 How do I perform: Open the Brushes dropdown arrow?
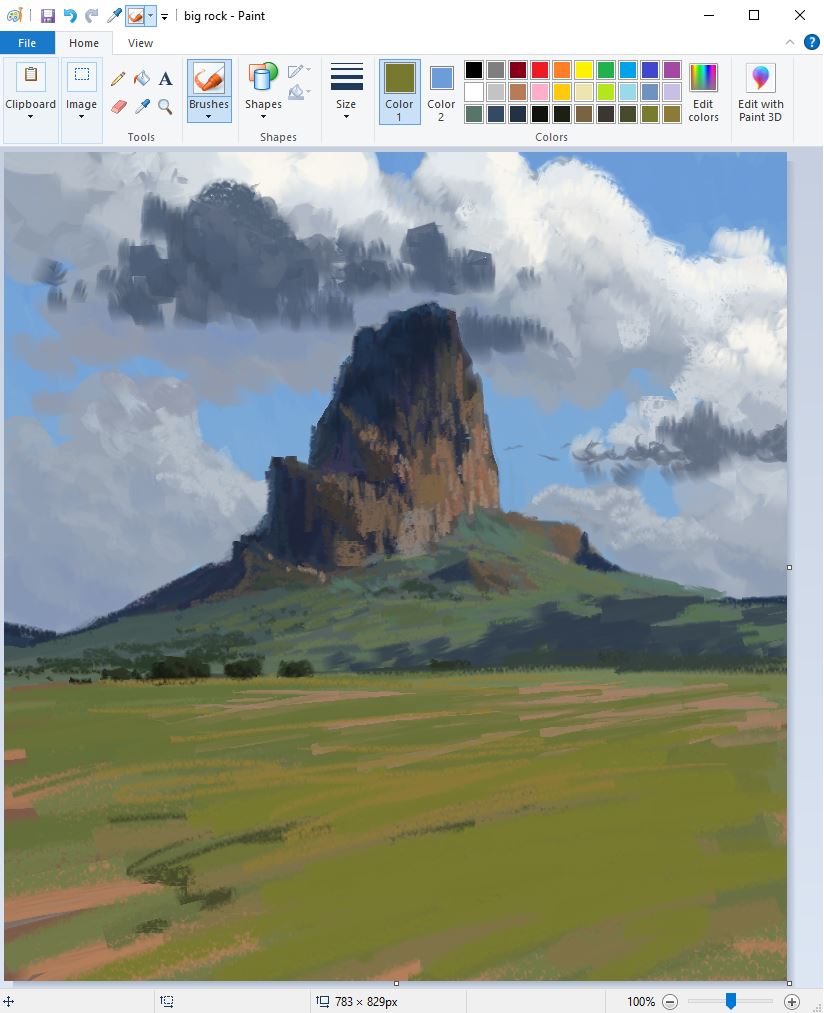click(209, 117)
